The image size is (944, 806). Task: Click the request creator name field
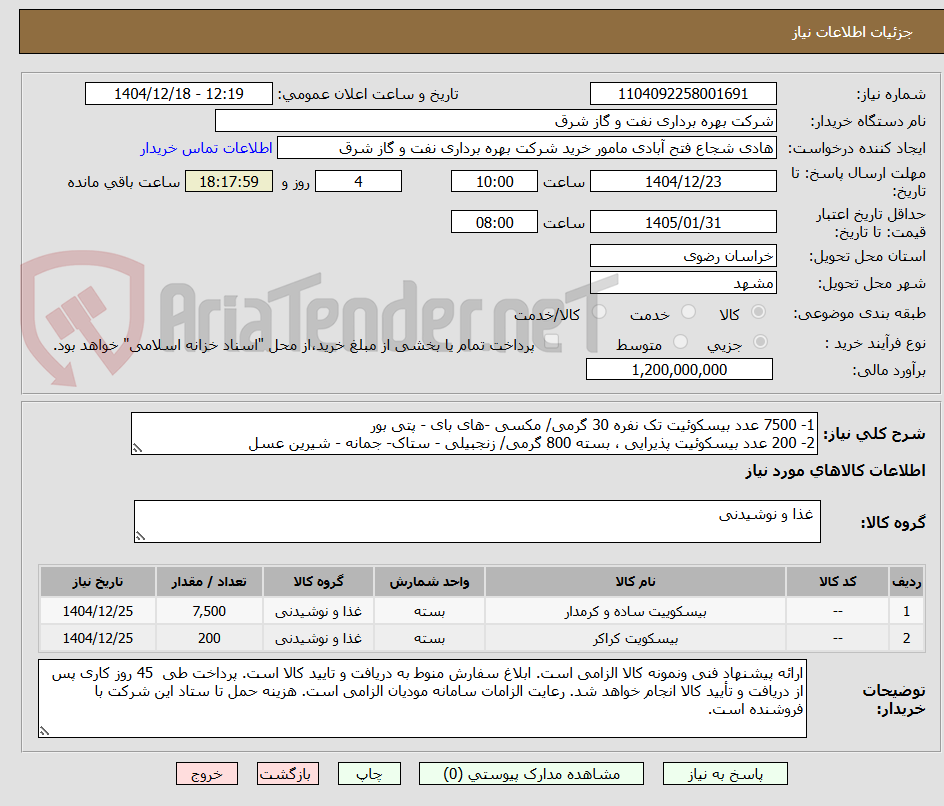527,148
